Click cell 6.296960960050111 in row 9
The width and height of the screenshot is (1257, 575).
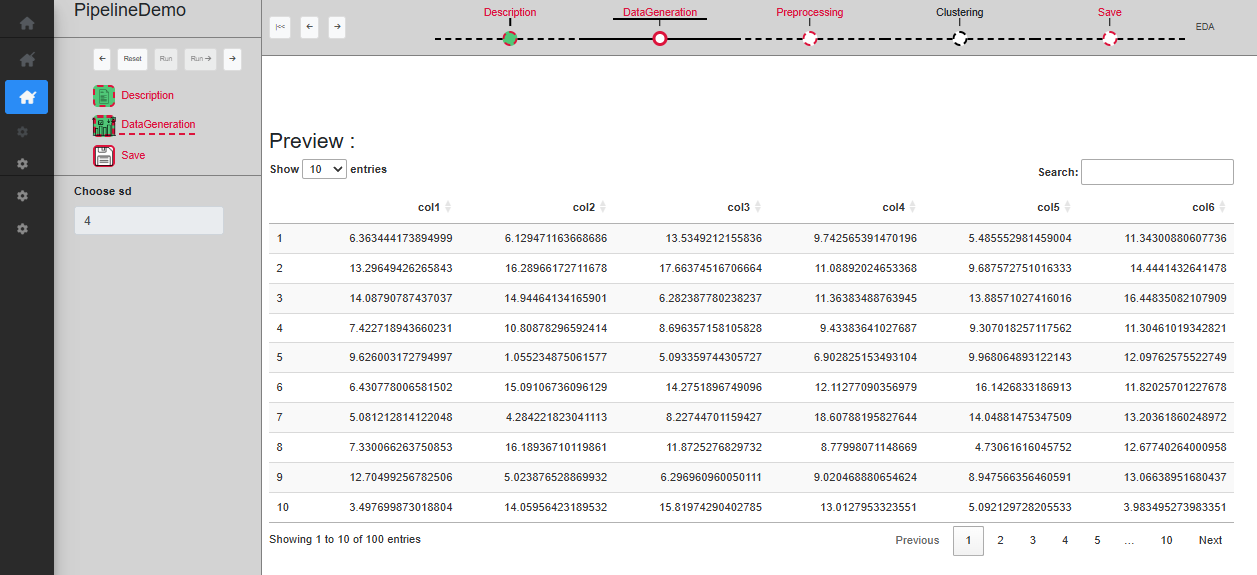[711, 478]
